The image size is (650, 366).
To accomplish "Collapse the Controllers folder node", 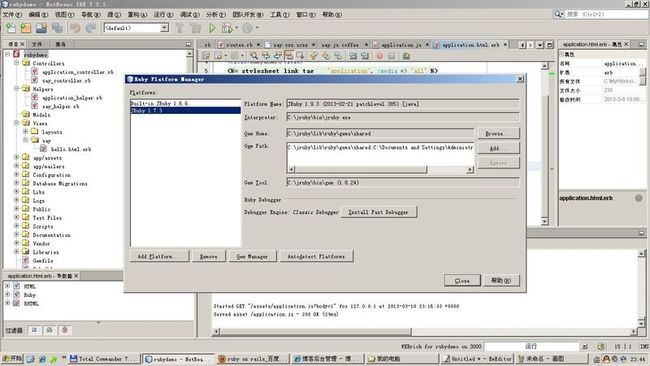I will coord(17,63).
